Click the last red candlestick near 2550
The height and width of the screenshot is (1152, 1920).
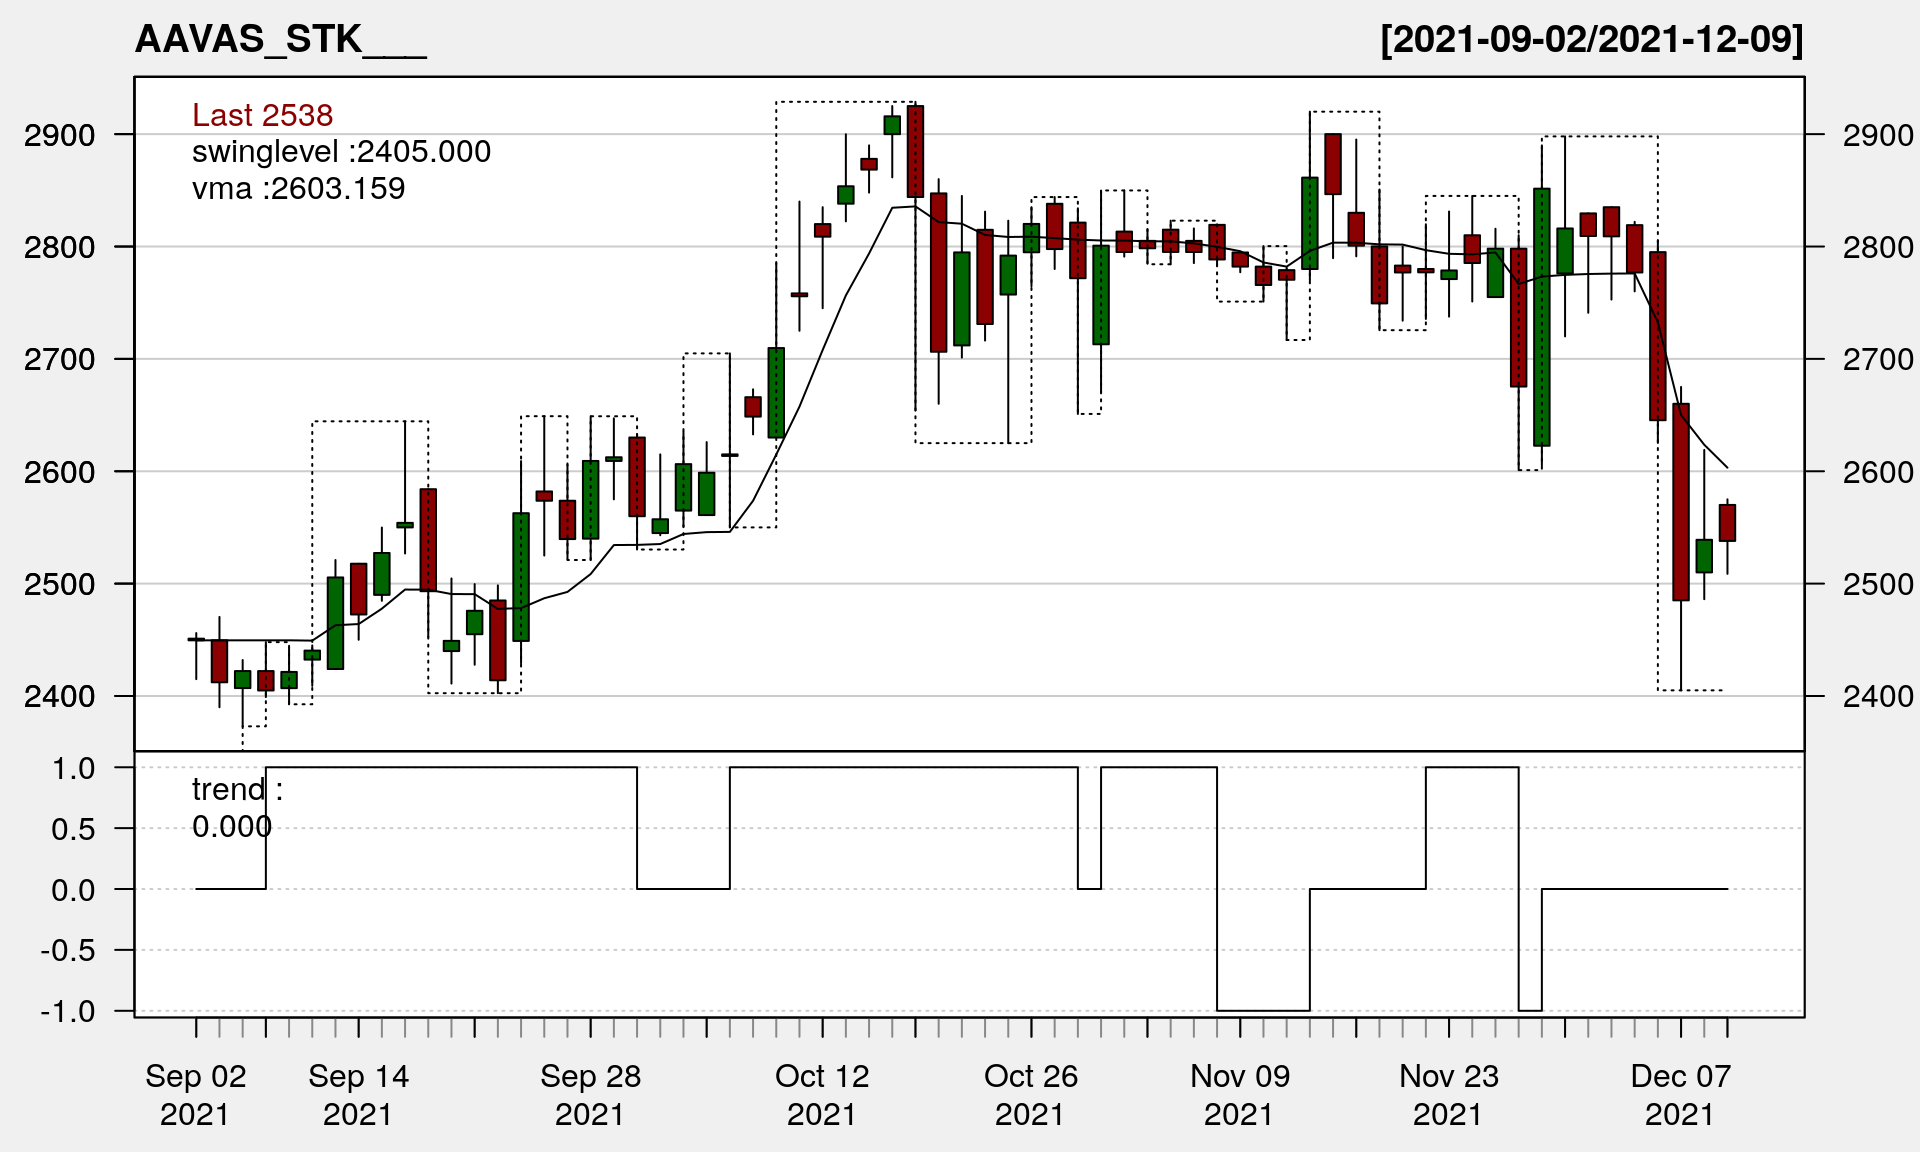pyautogui.click(x=1727, y=522)
